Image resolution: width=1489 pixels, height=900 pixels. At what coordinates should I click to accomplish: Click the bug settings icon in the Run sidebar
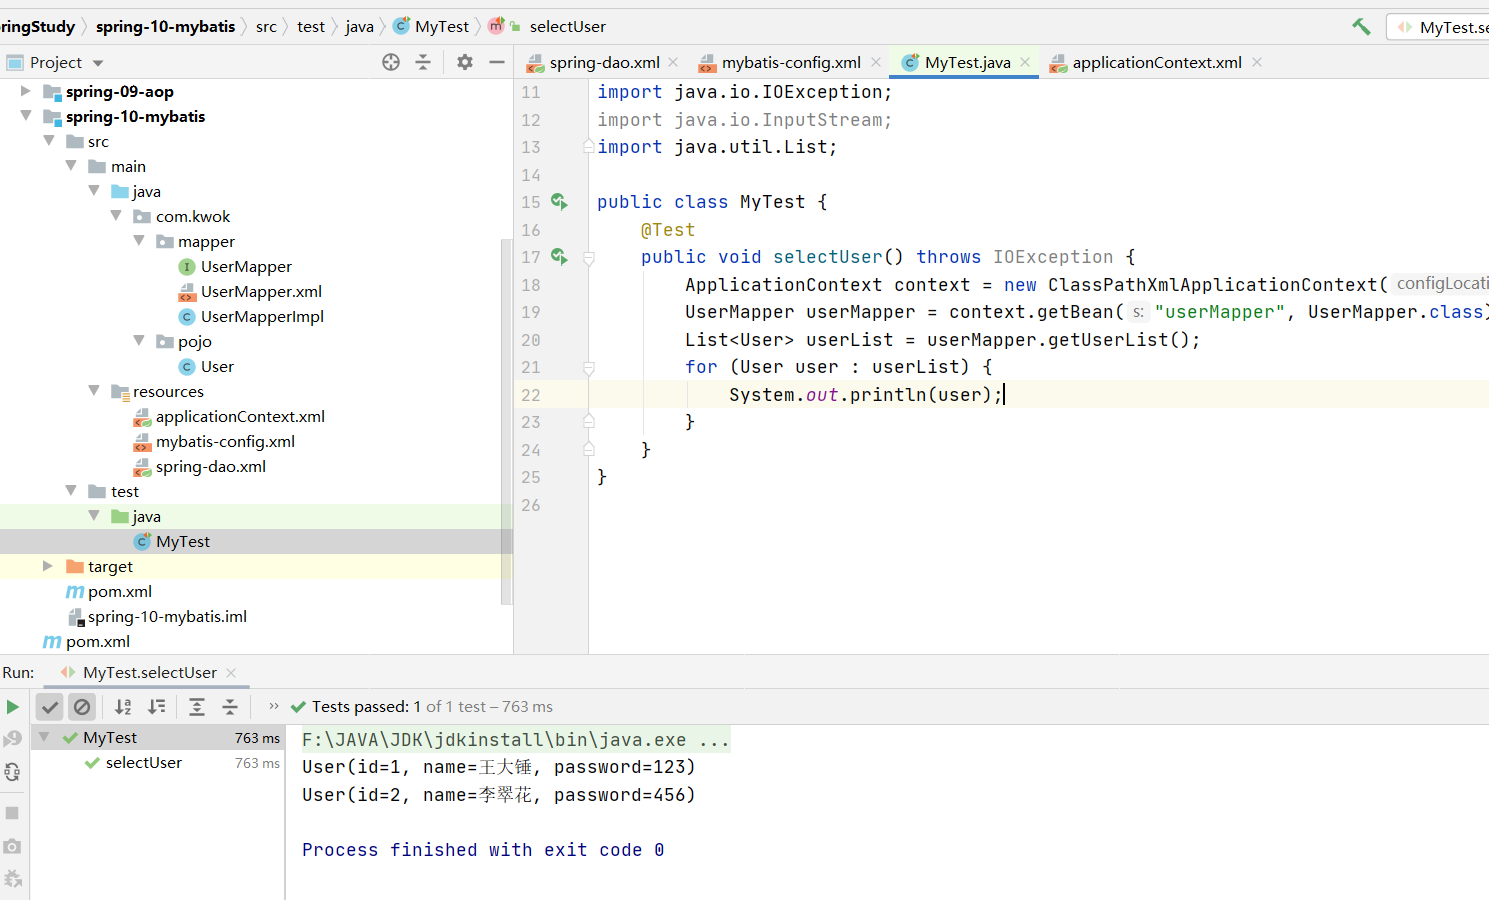pyautogui.click(x=12, y=879)
